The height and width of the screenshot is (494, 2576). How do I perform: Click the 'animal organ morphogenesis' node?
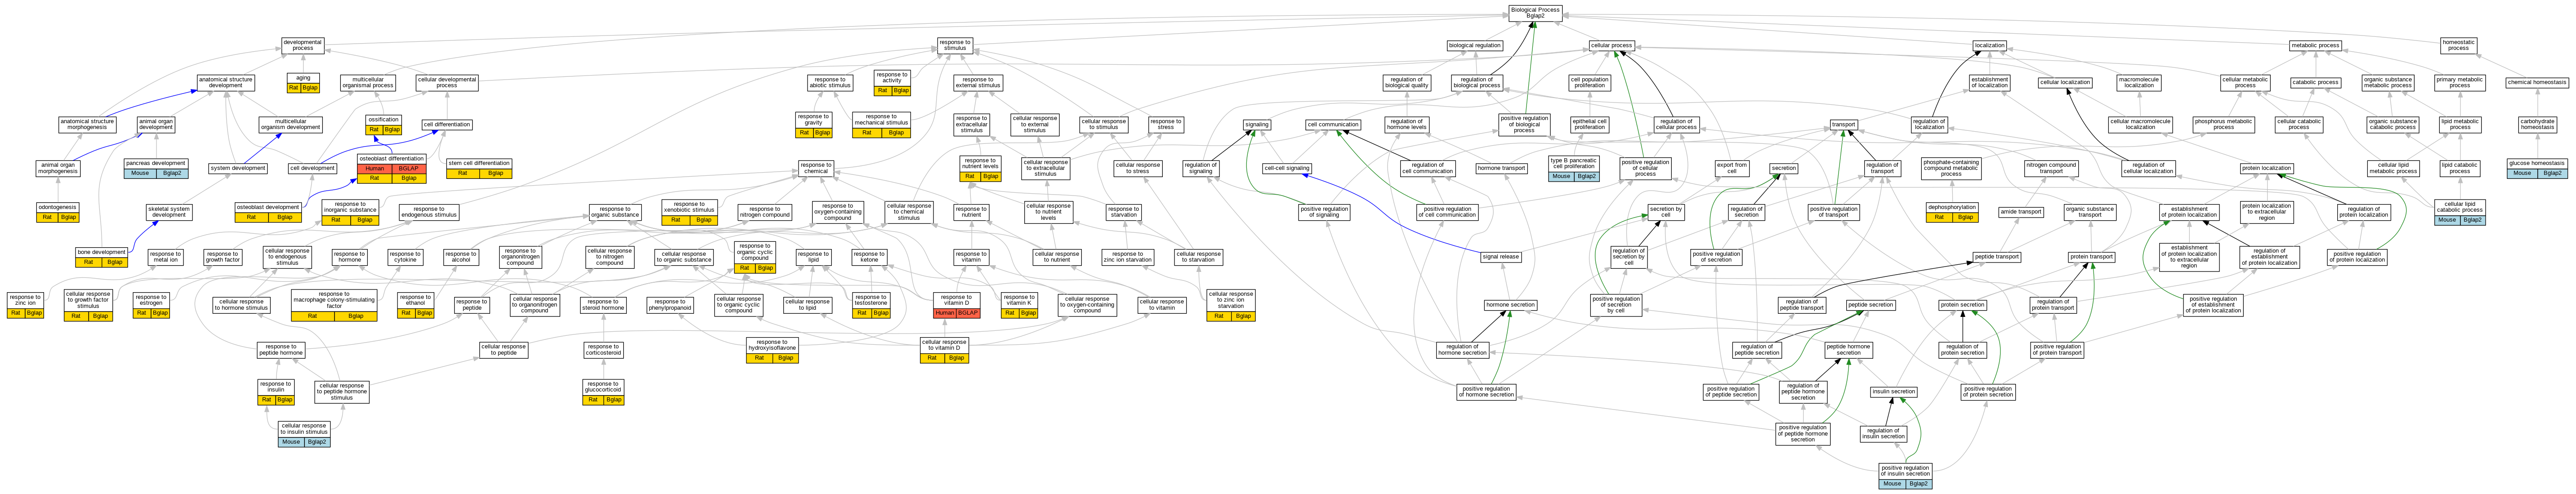[58, 168]
